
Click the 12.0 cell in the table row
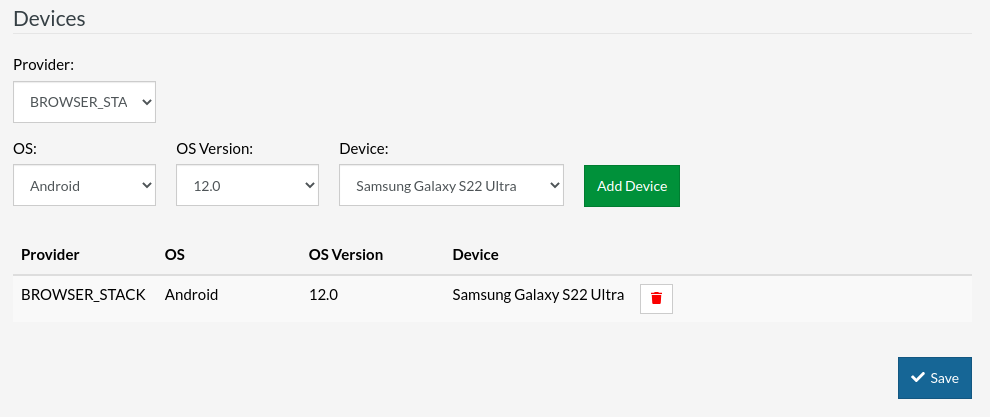coord(324,295)
